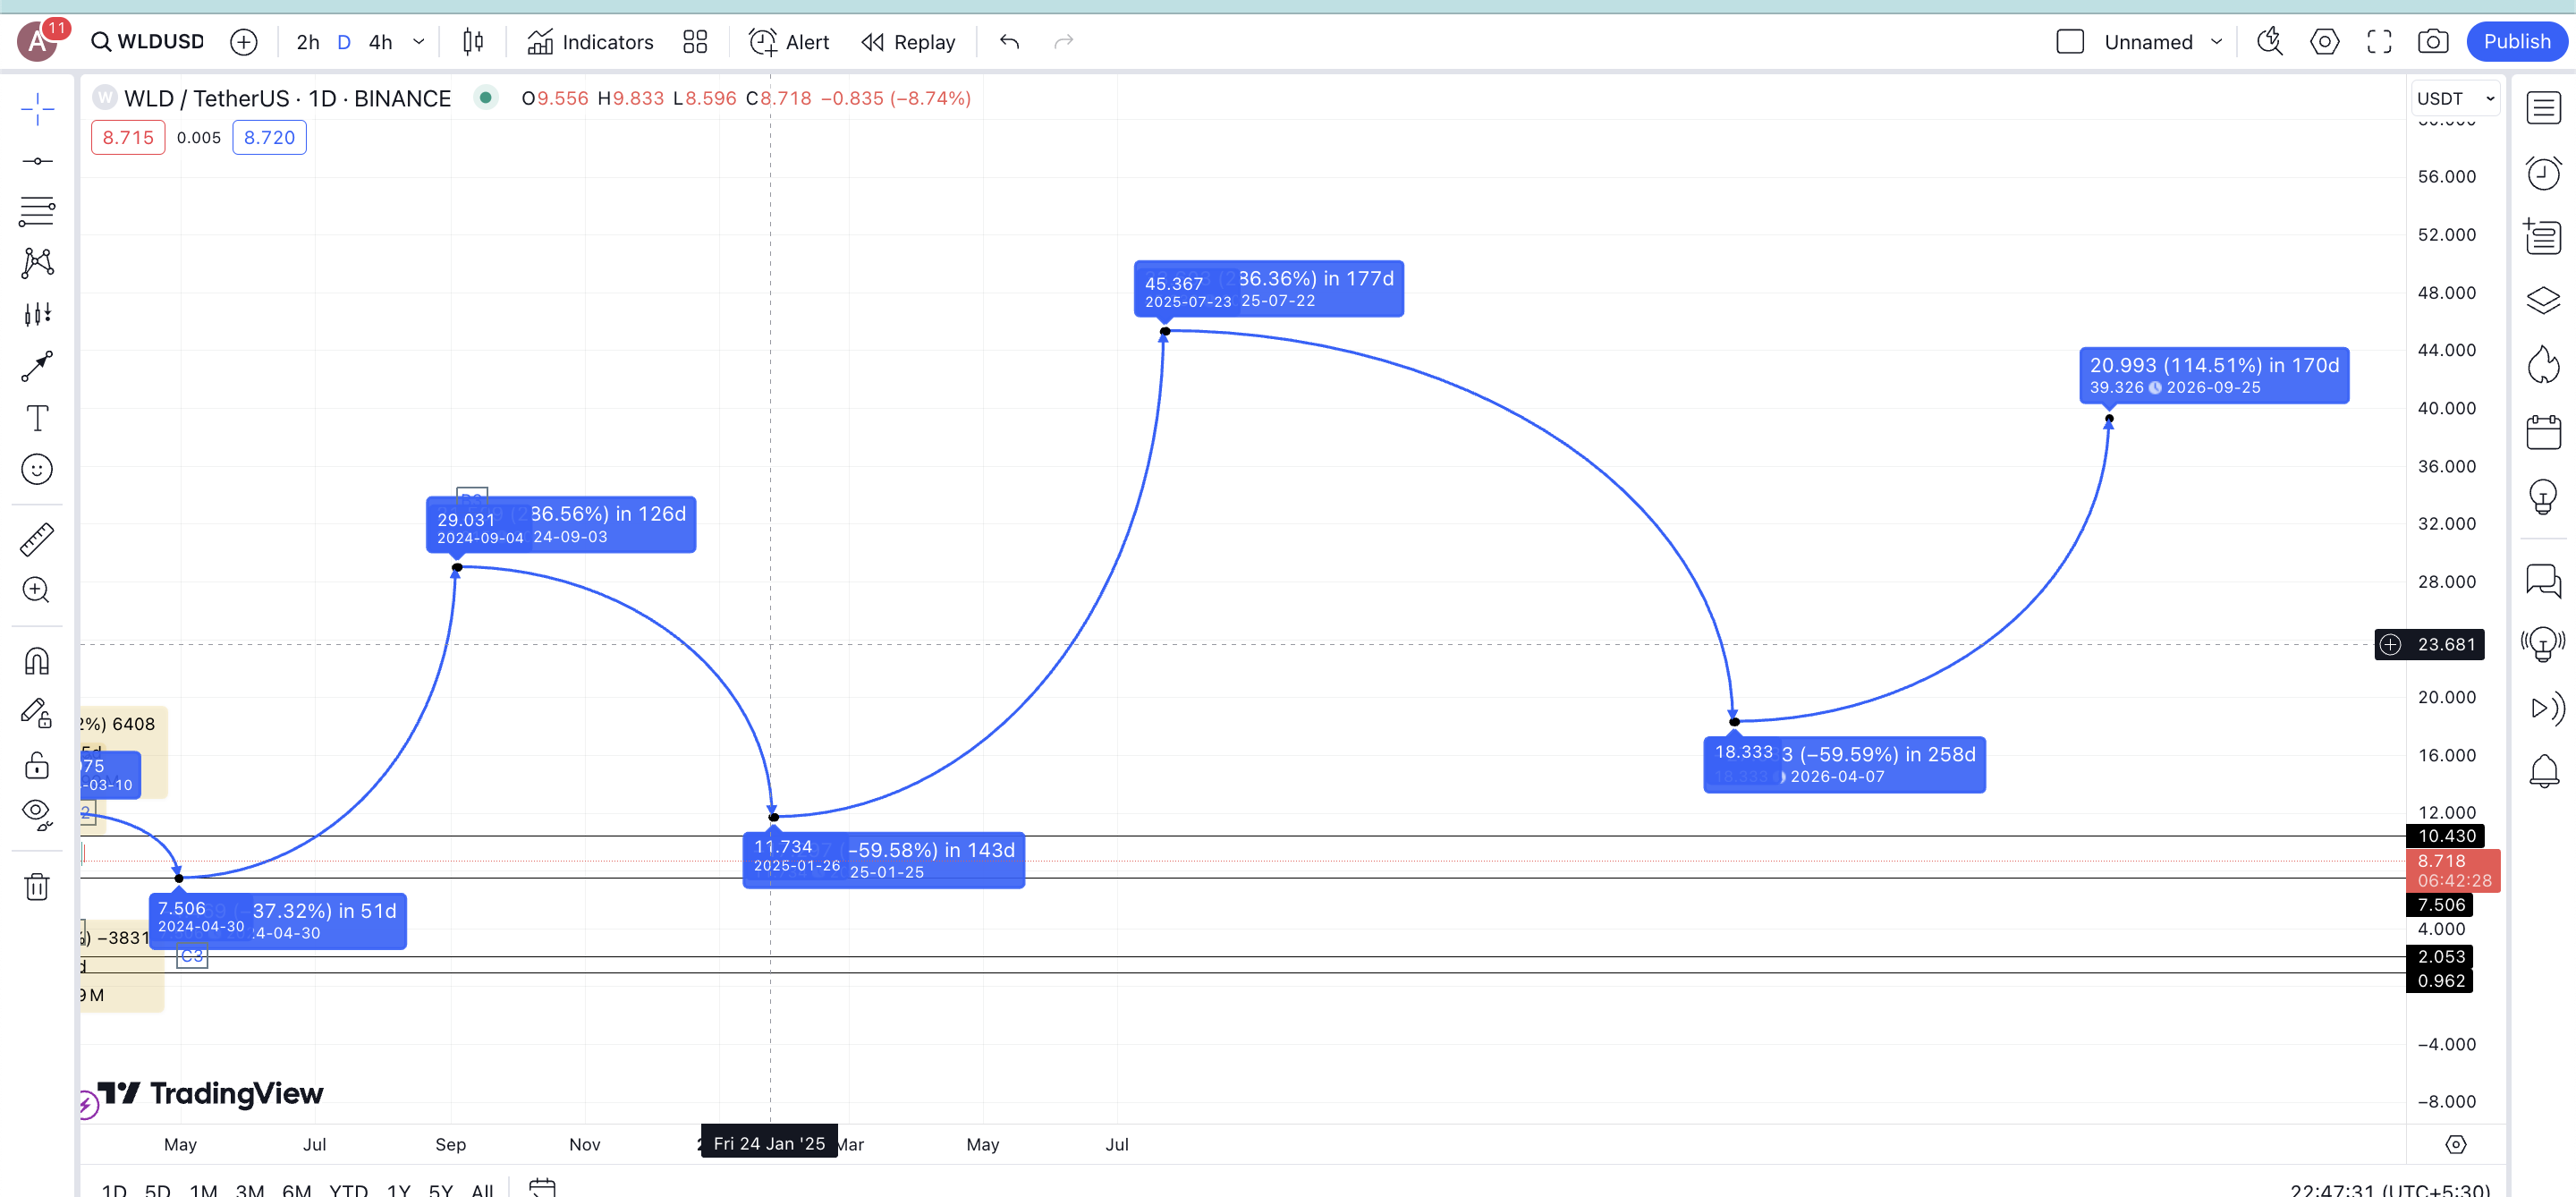Click the Zoom In tool
This screenshot has width=2576, height=1197.
point(37,590)
